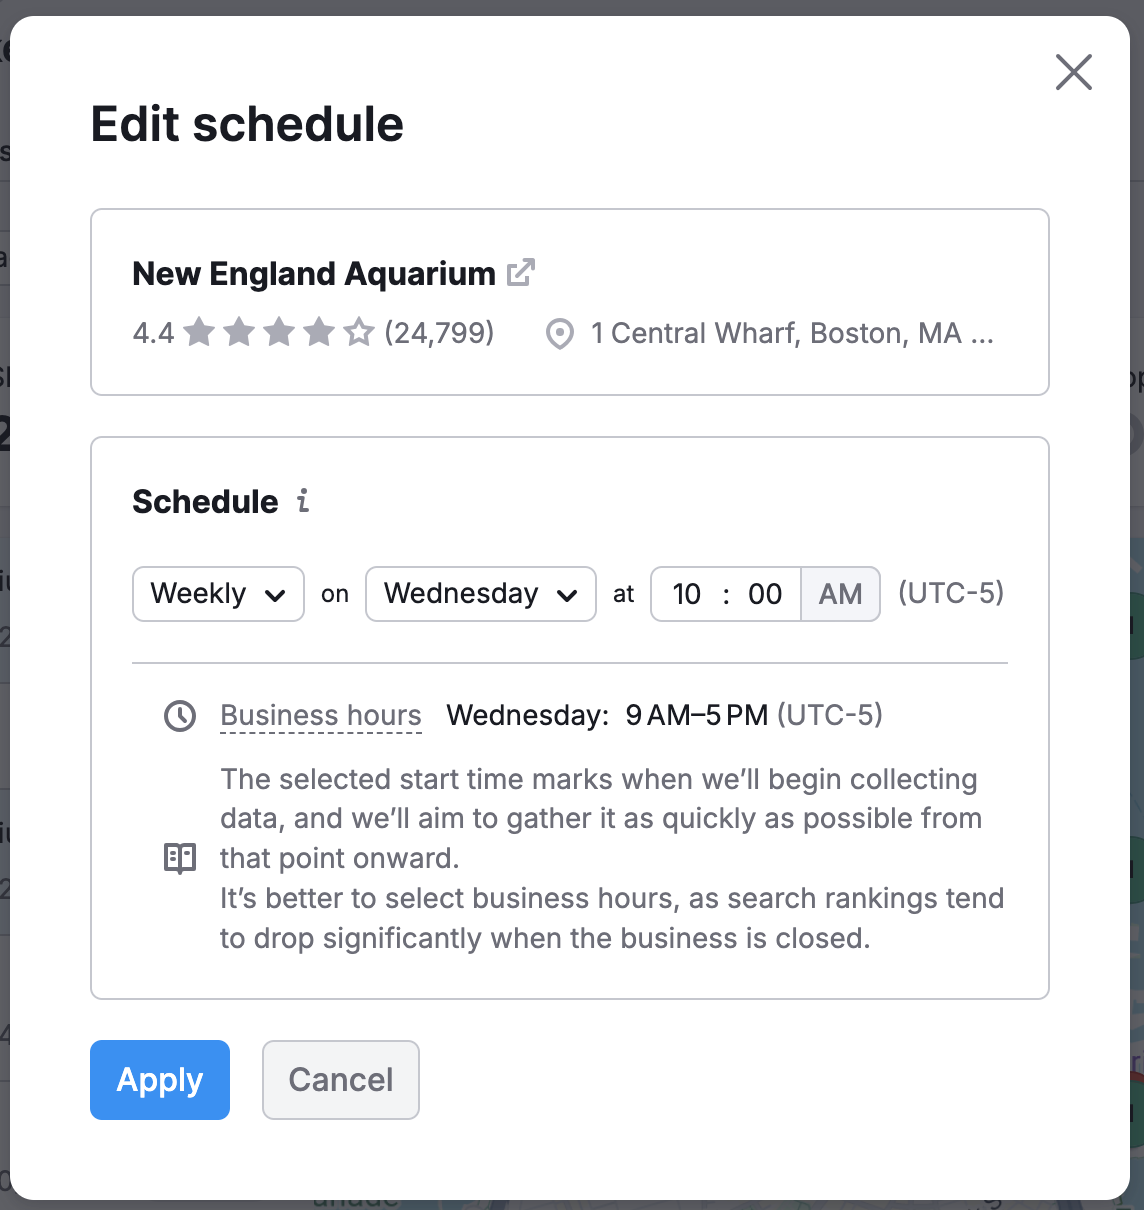This screenshot has height=1210, width=1144.
Task: Open the Business hours link
Action: click(320, 715)
